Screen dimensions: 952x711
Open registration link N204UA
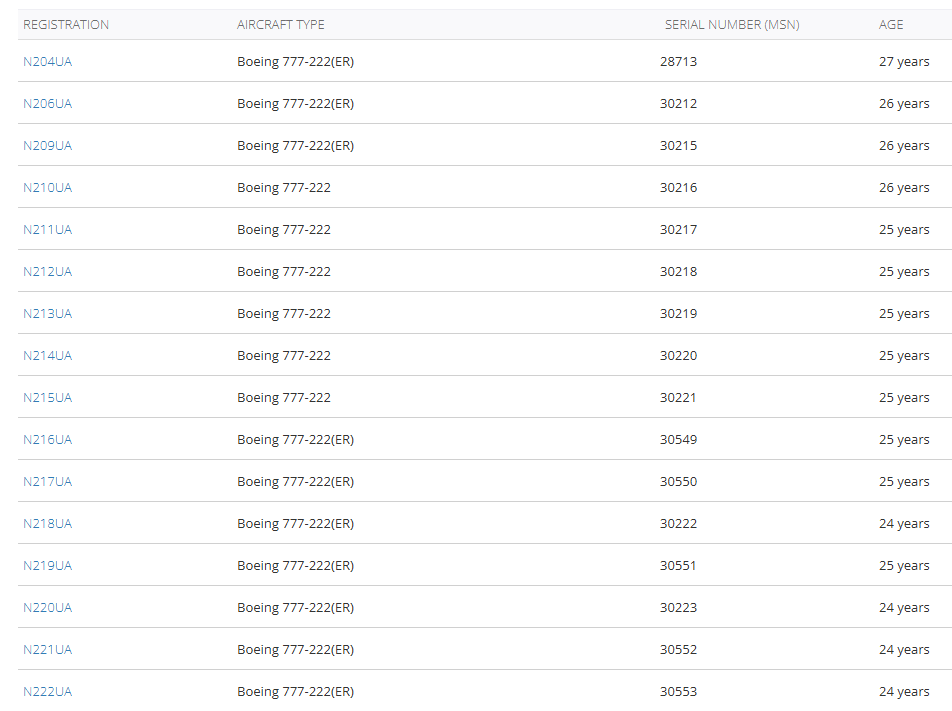click(x=47, y=61)
